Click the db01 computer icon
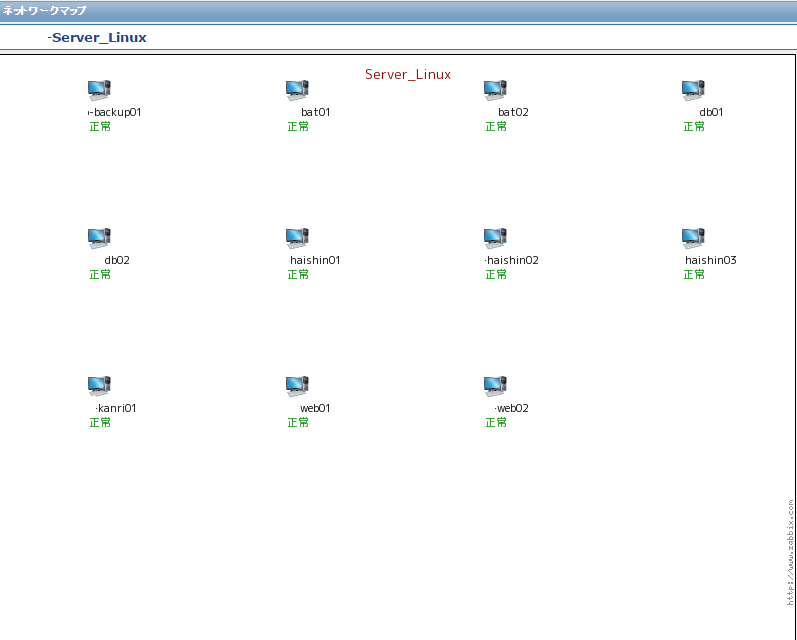The image size is (797, 640). point(693,90)
